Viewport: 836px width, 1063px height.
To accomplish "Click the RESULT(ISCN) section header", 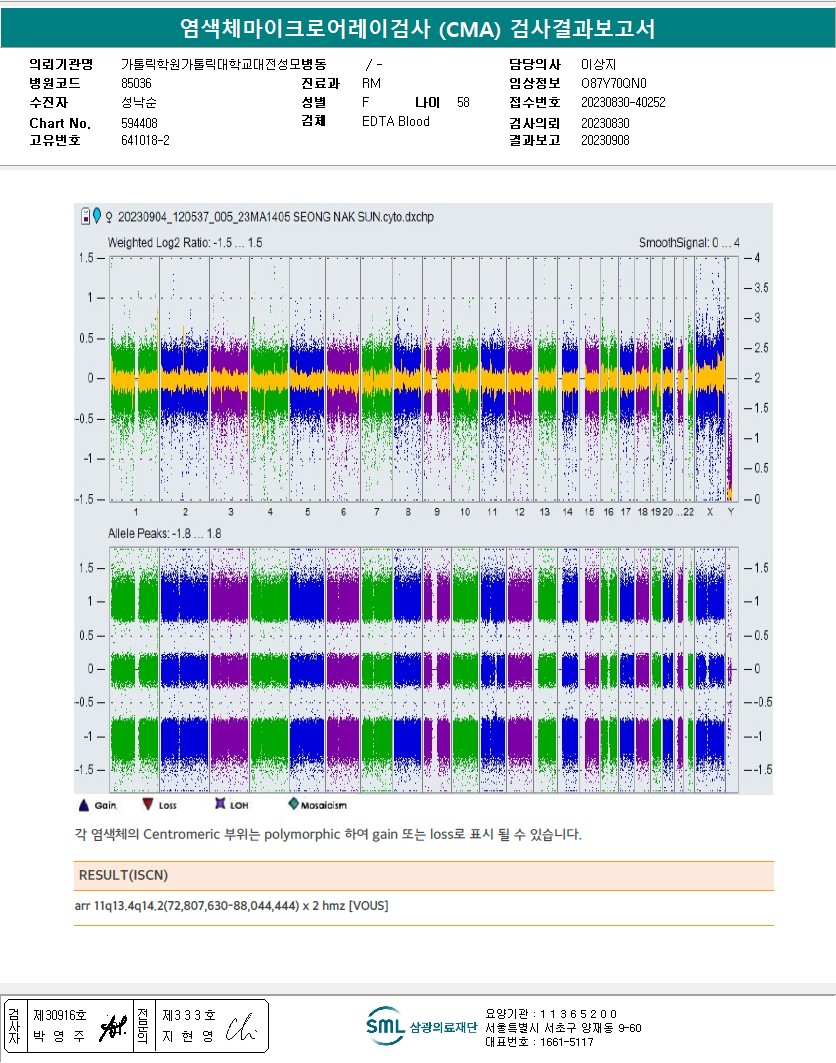I will pyautogui.click(x=120, y=876).
